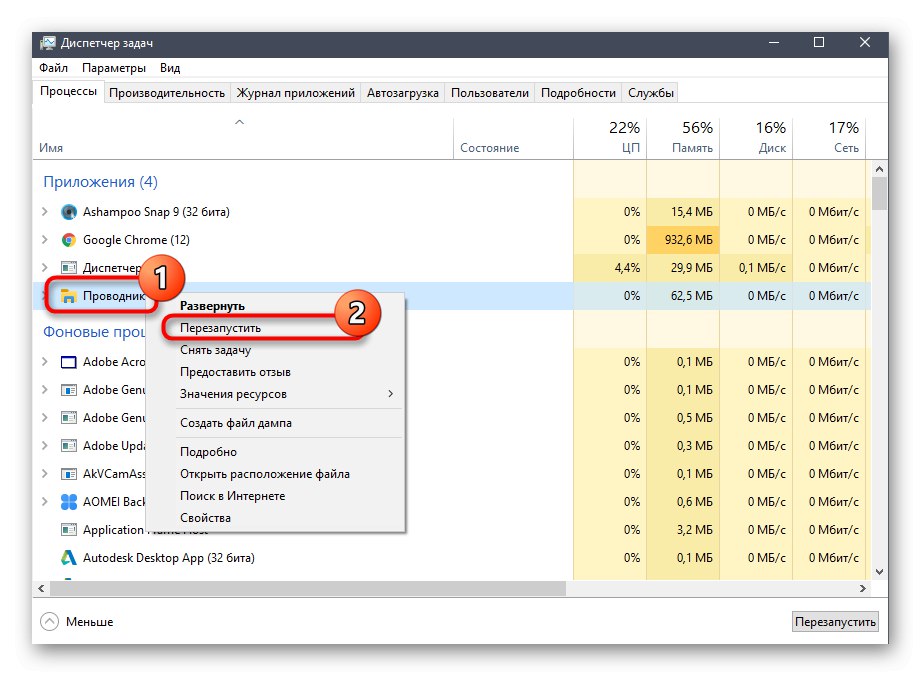Click the horizontal scrollbar left arrow
This screenshot has width=921, height=676.
(41, 588)
